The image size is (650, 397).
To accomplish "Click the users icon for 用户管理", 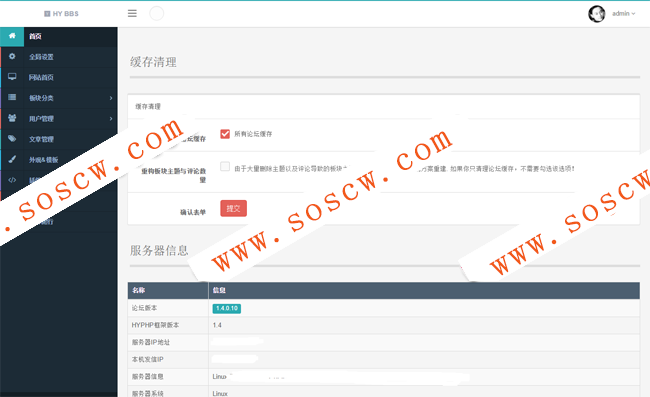I will point(12,118).
